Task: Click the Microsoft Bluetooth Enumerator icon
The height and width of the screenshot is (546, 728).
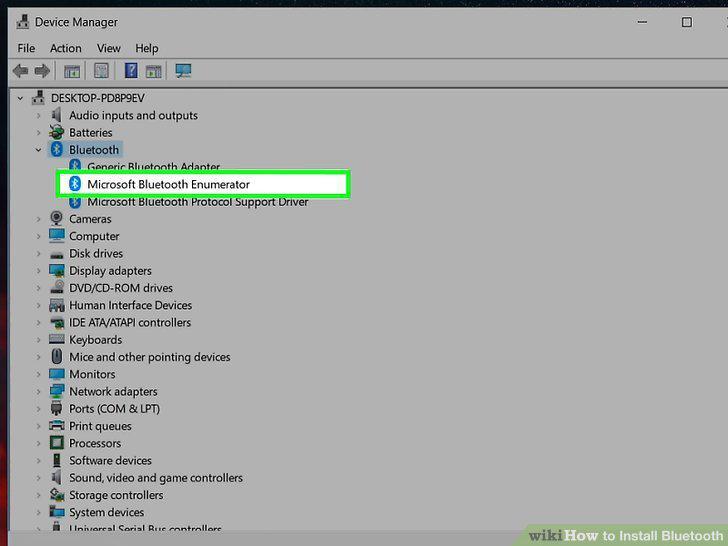Action: point(75,184)
